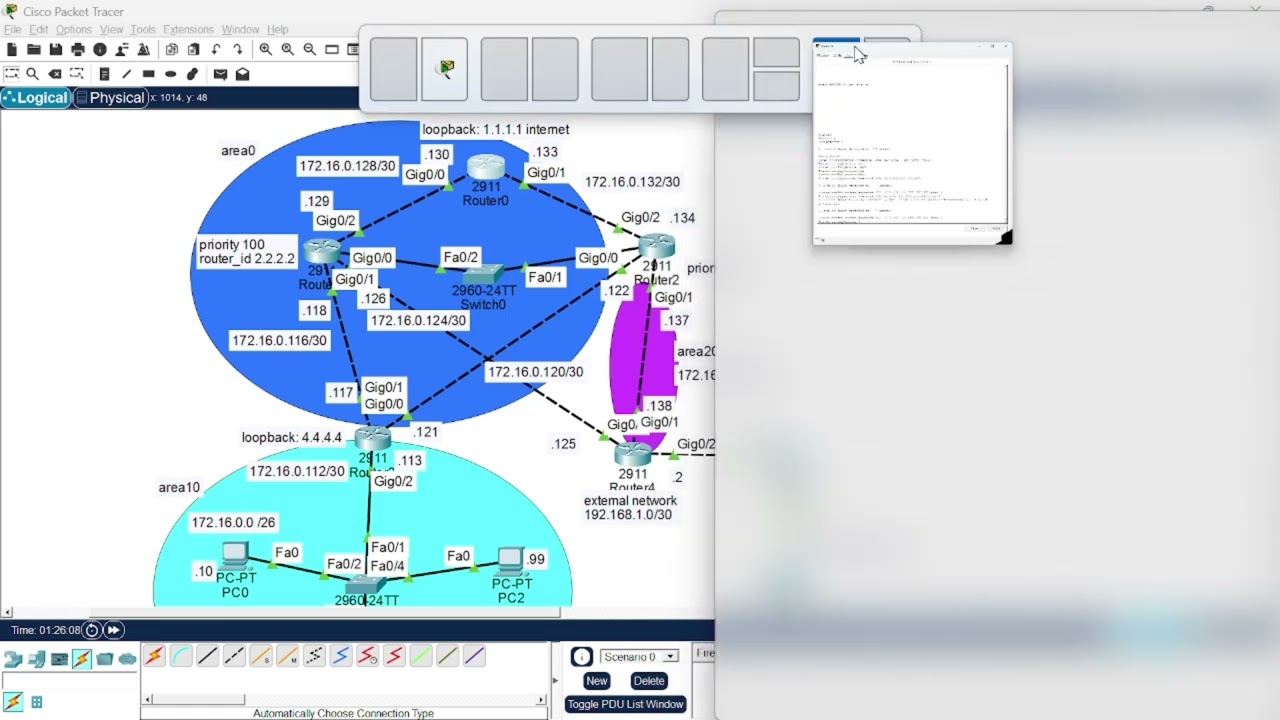Create a new file via toolbar icon
This screenshot has width=1280, height=720.
(12, 49)
